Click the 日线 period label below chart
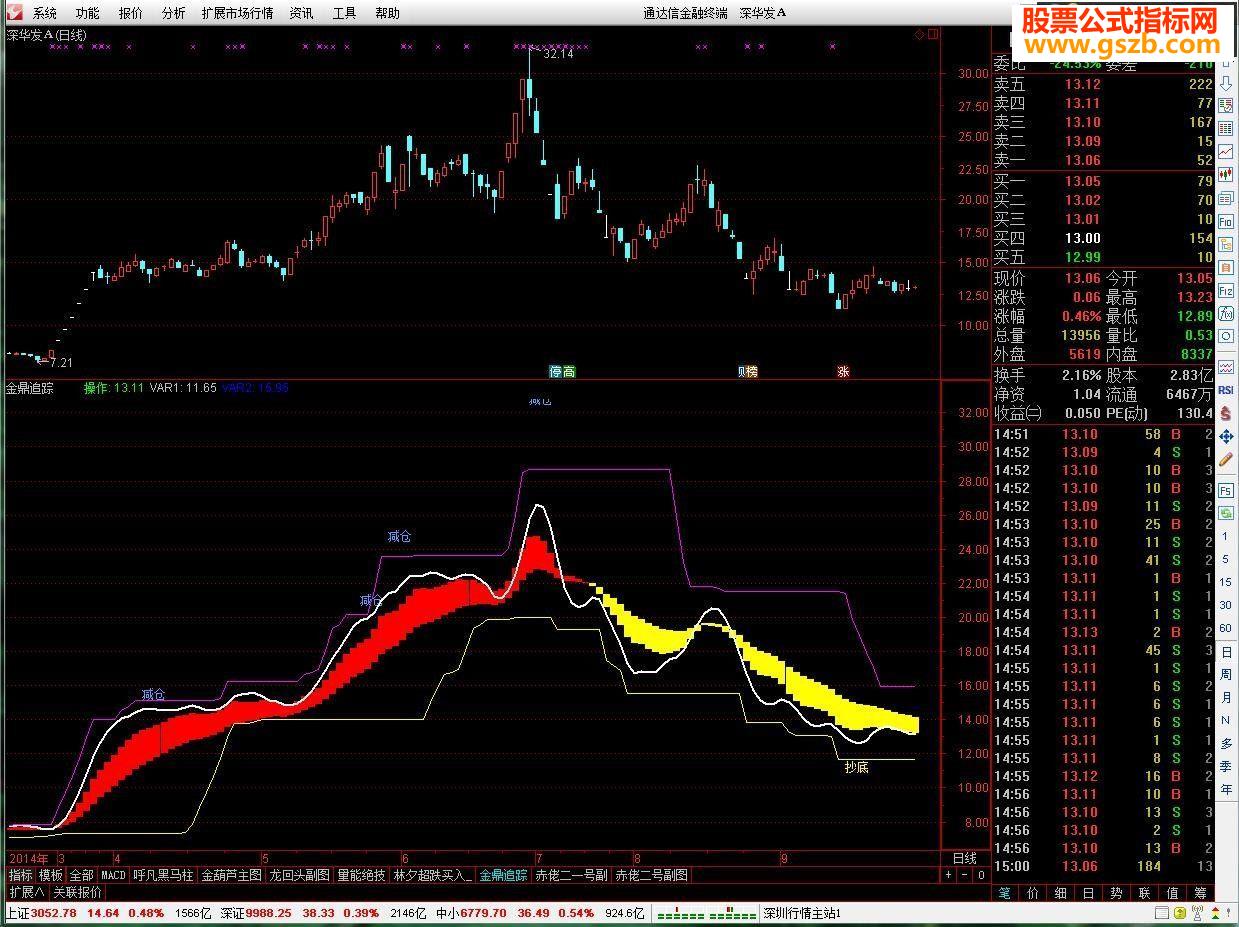 pos(964,858)
